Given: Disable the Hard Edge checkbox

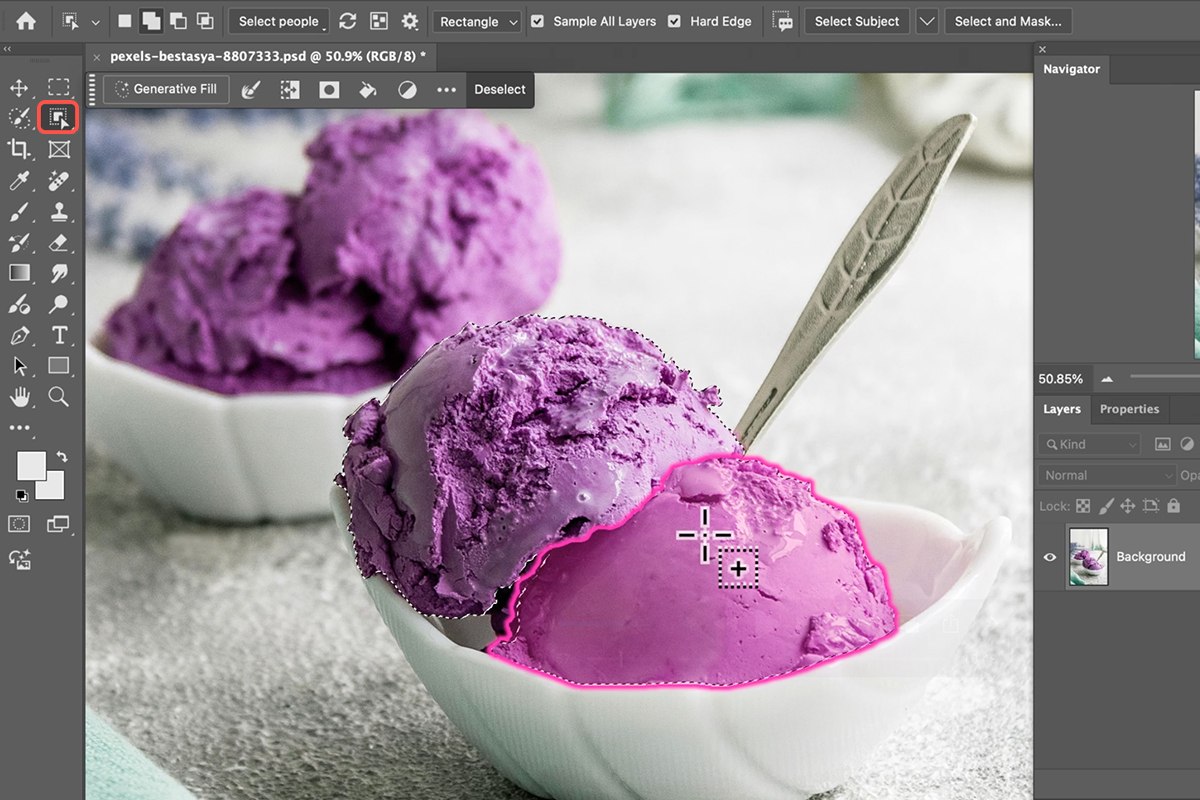Looking at the screenshot, I should tap(674, 21).
